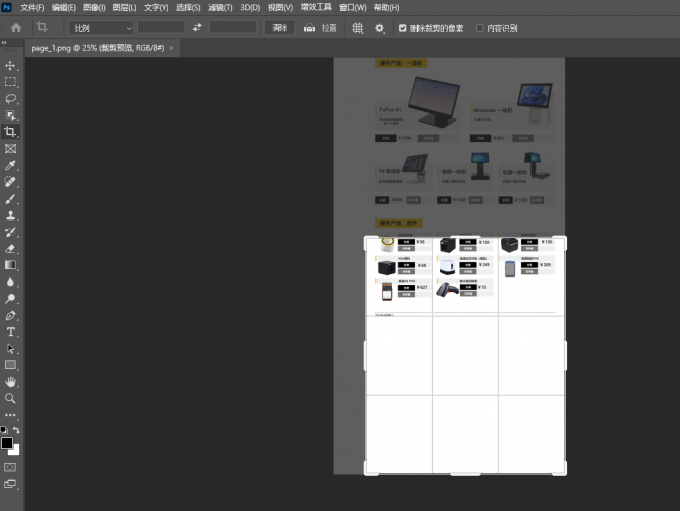Screen dimensions: 680x511
Task: Close the page_1.png document tab
Action: point(171,48)
